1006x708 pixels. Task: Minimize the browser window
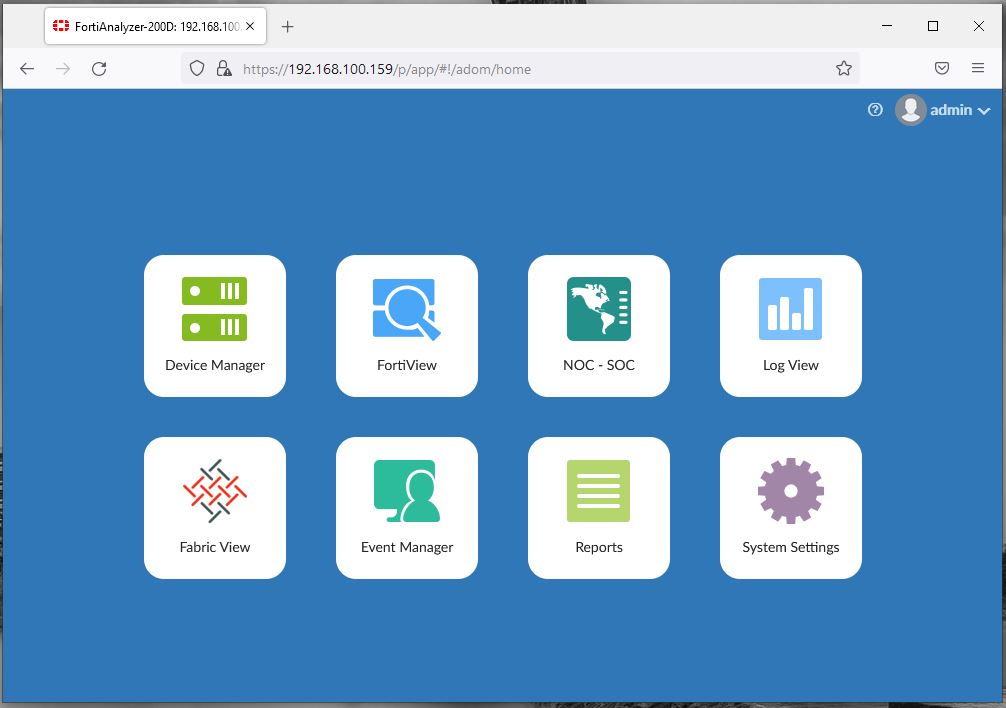click(887, 26)
